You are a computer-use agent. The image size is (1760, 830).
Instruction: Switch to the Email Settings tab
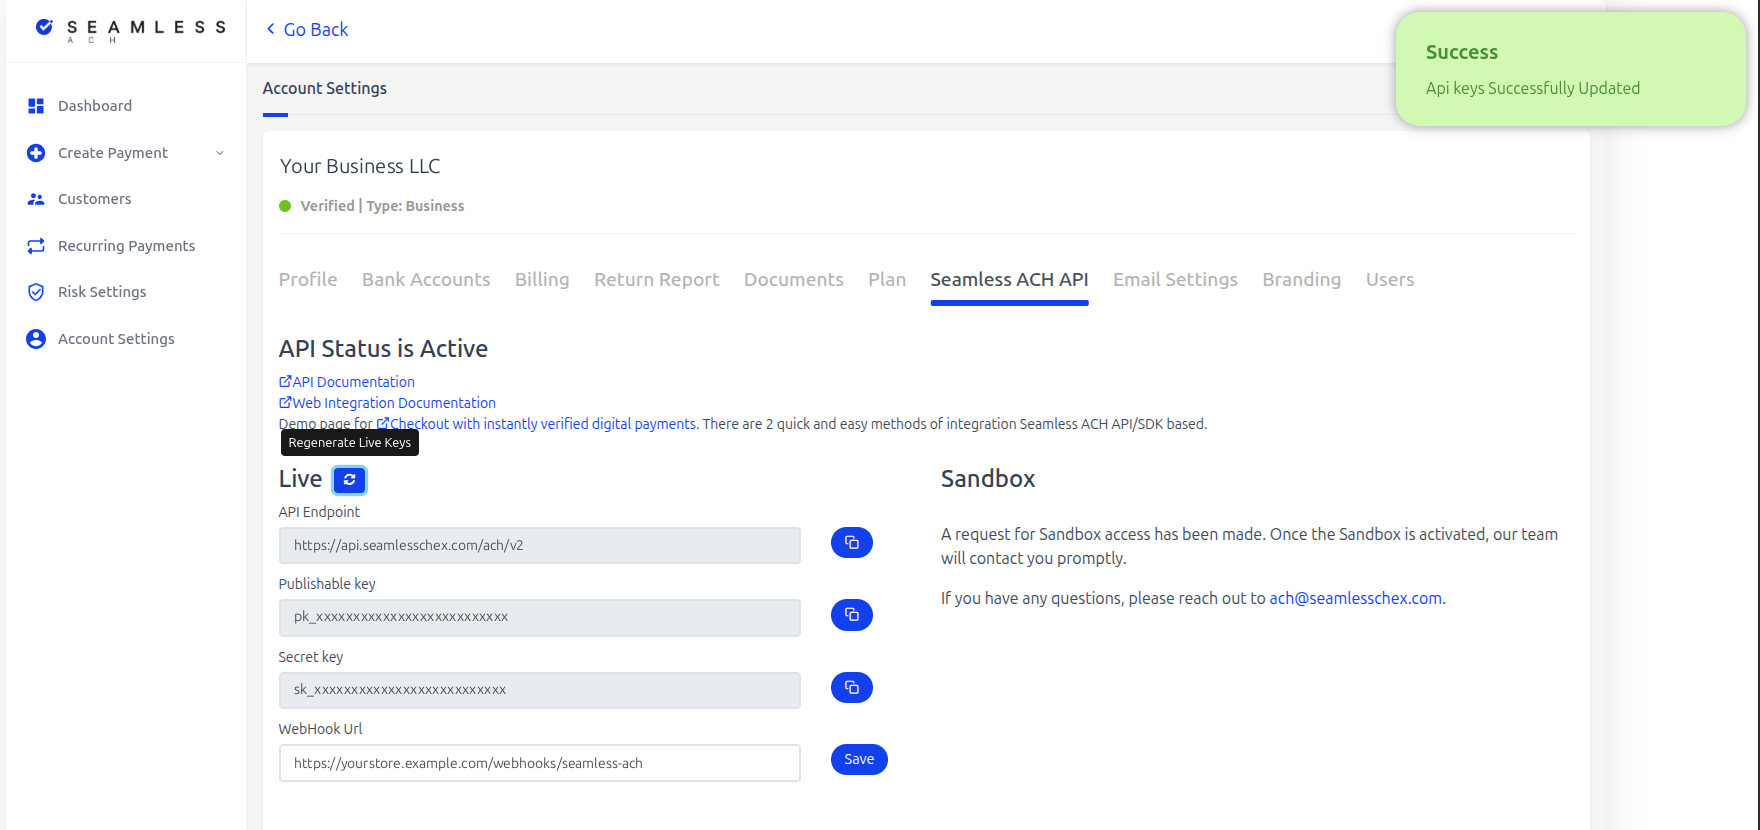click(x=1176, y=280)
